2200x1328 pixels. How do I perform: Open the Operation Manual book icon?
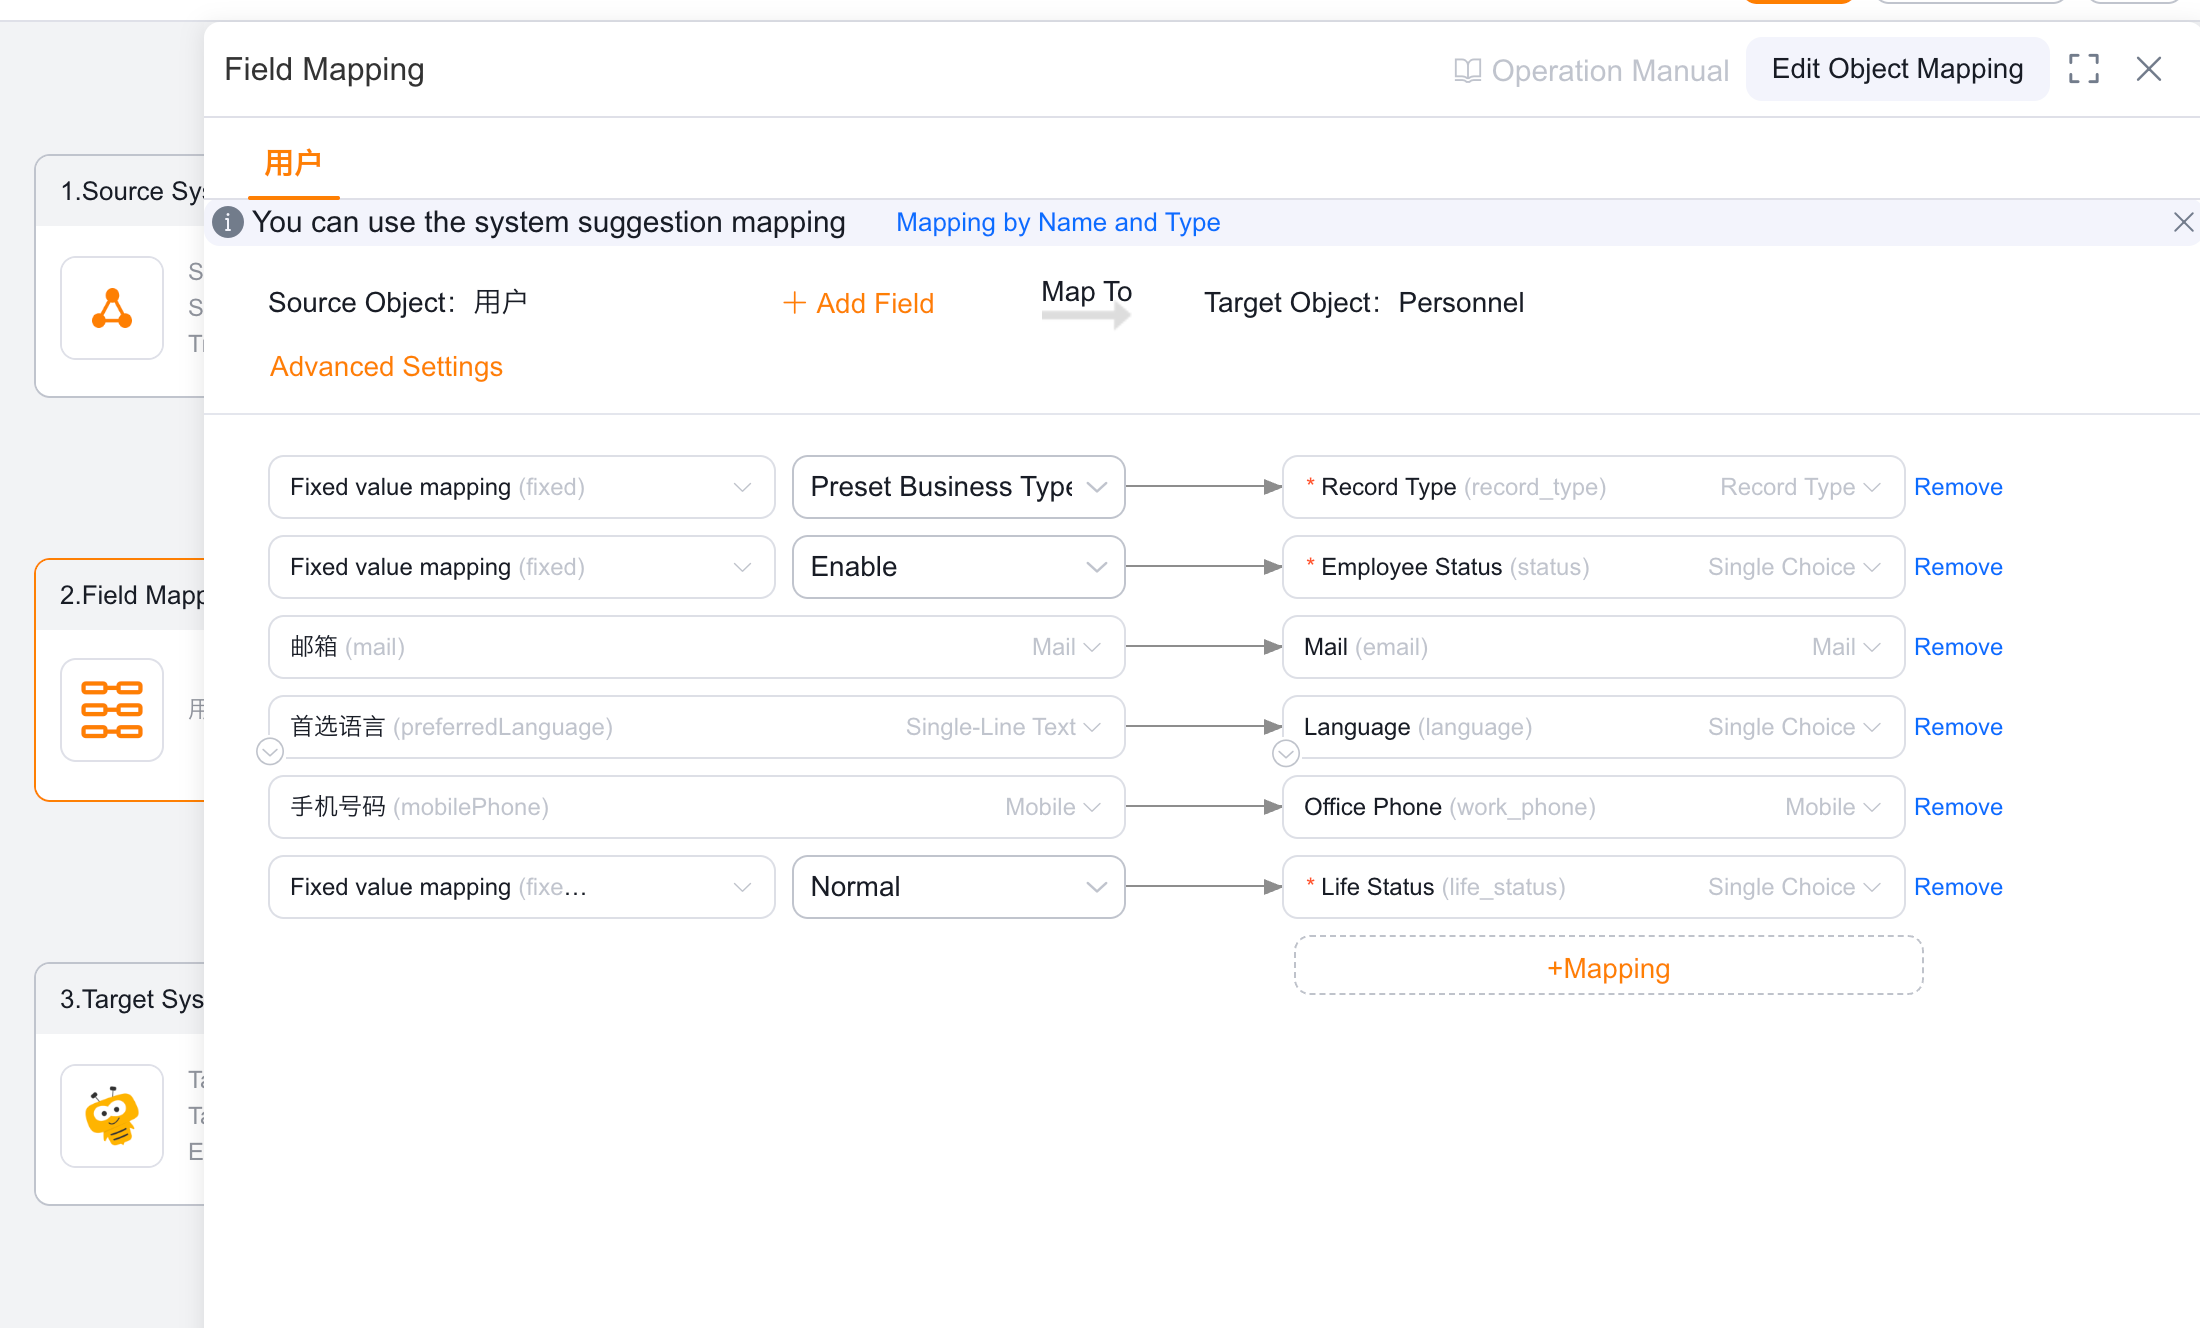[x=1467, y=71]
